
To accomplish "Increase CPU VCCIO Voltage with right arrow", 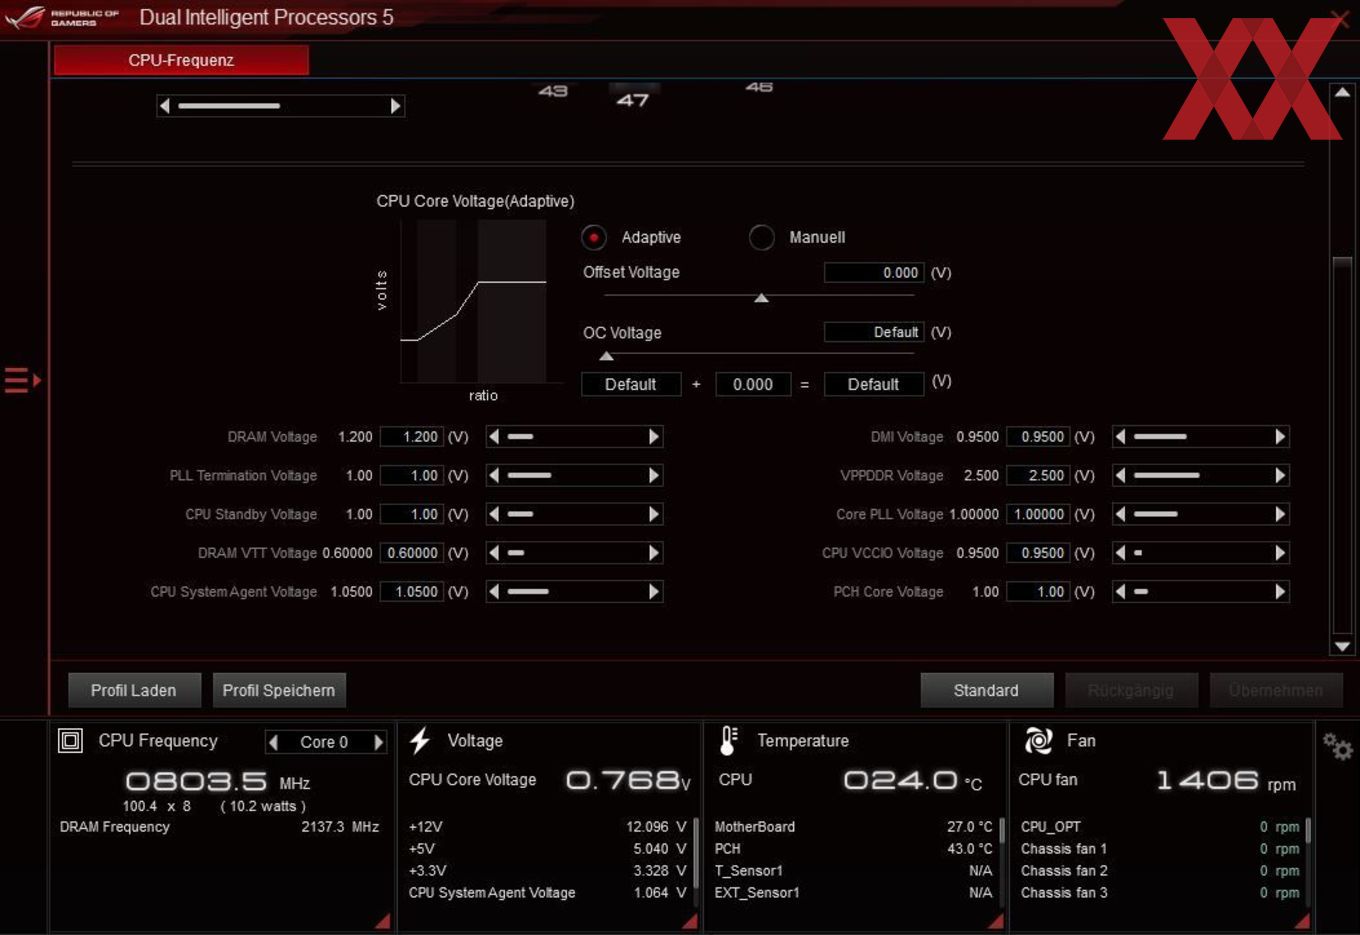I will click(1280, 553).
